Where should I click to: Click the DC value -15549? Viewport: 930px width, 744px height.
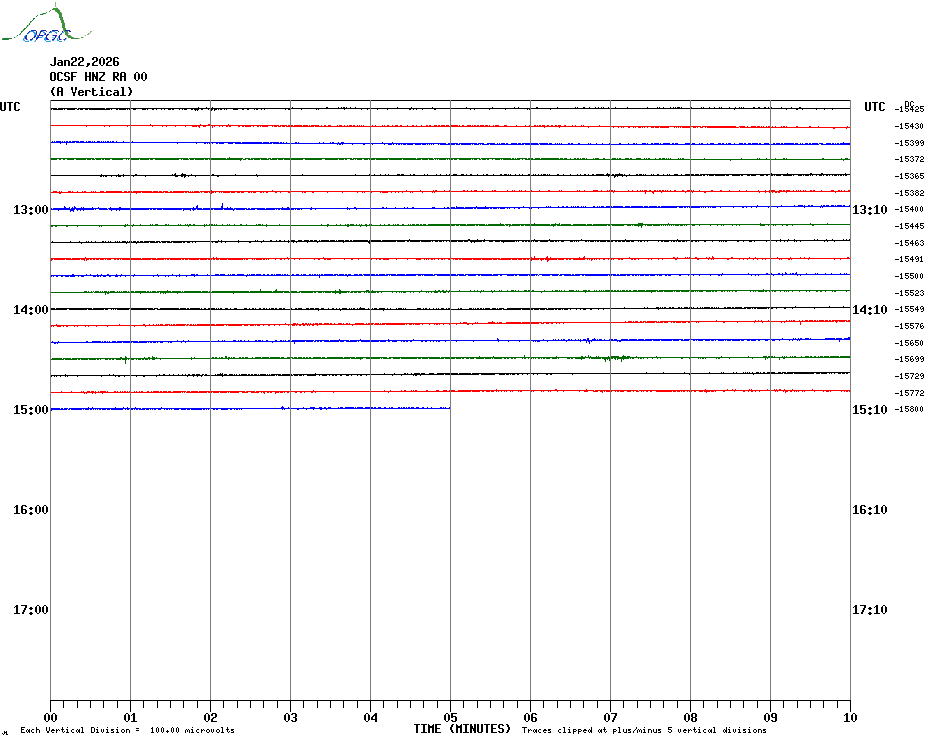pyautogui.click(x=909, y=310)
